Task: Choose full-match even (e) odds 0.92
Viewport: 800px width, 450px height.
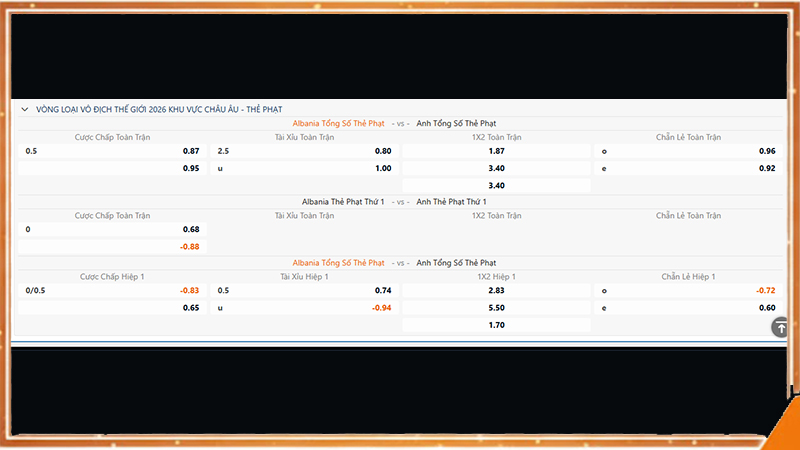Action: [767, 168]
